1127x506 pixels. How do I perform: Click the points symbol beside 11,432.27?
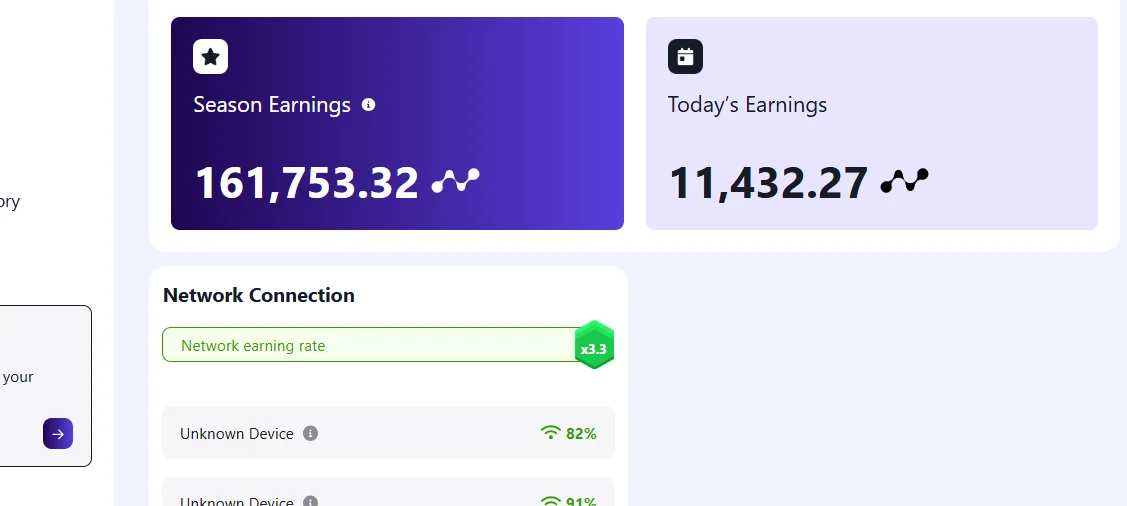coord(904,181)
